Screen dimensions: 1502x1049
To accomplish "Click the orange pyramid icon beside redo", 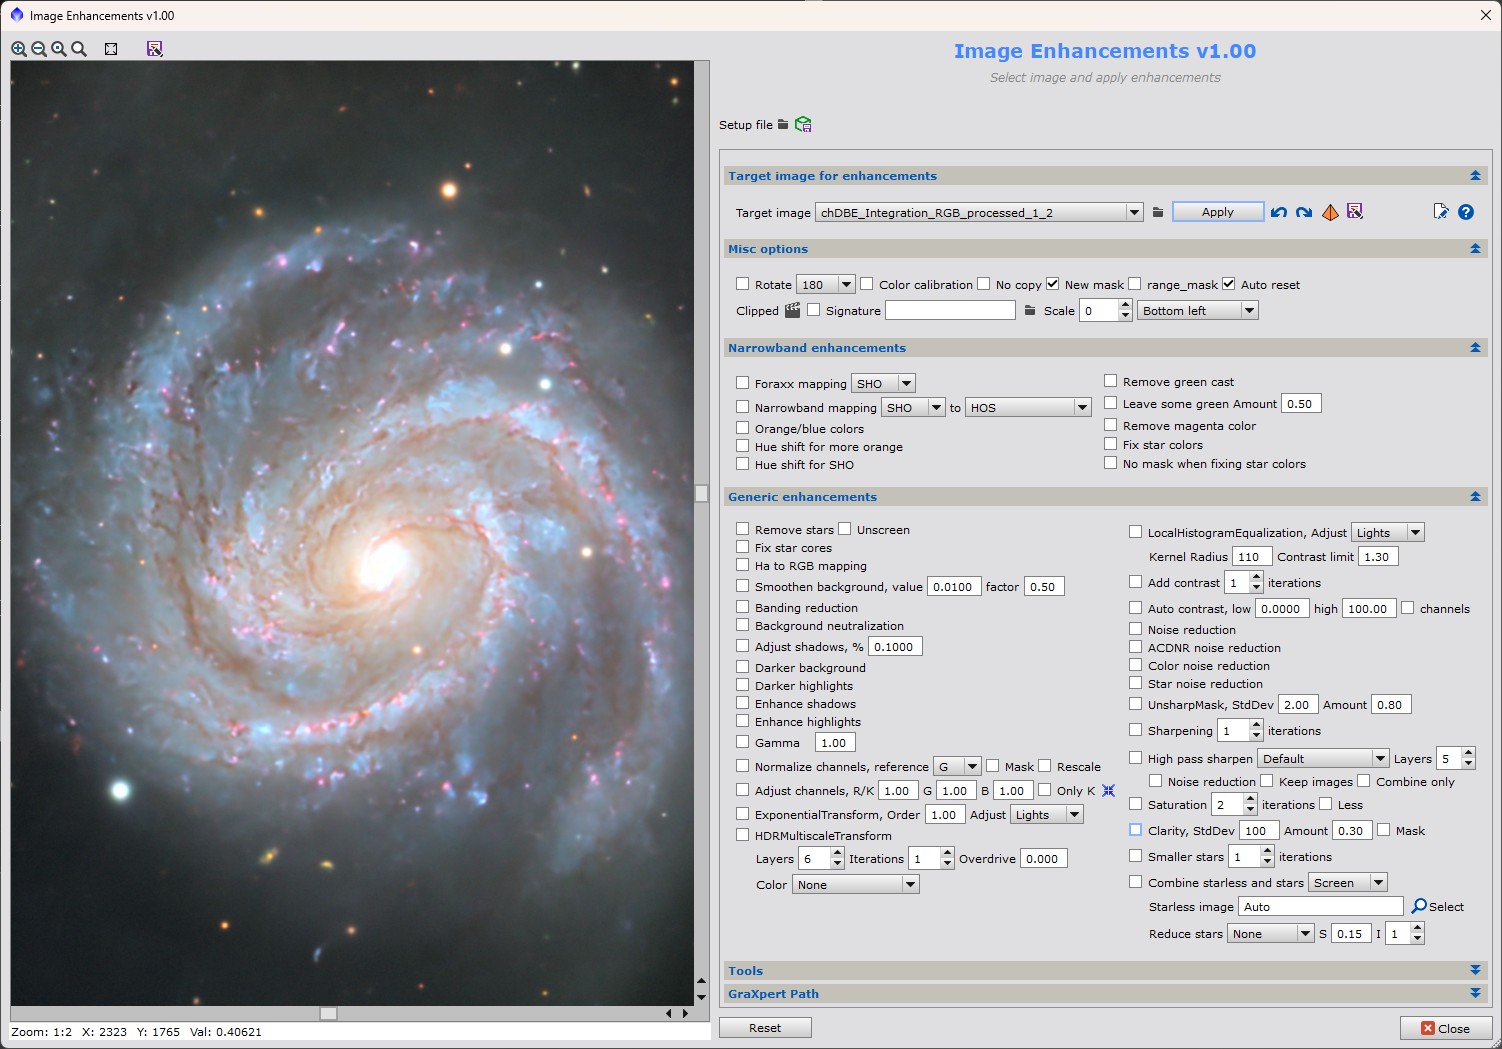I will coord(1330,212).
